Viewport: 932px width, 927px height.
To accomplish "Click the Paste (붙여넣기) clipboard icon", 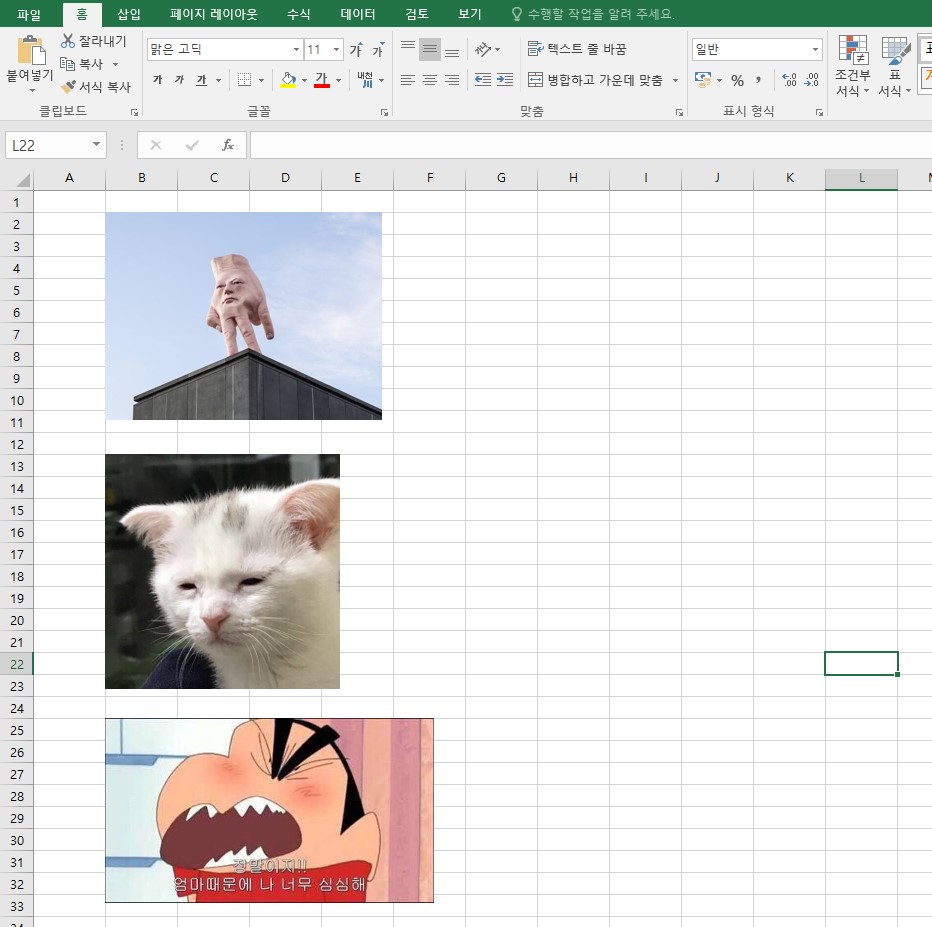I will click(31, 50).
